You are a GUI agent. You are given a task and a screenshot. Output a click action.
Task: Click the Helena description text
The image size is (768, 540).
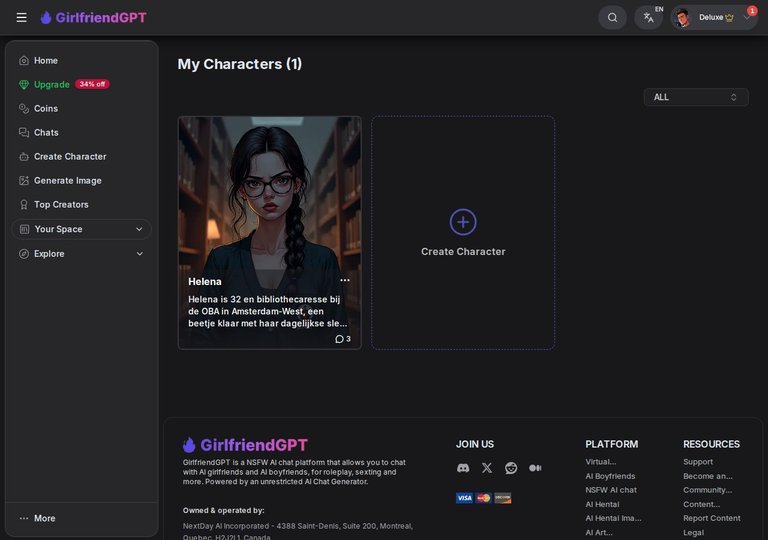[267, 311]
